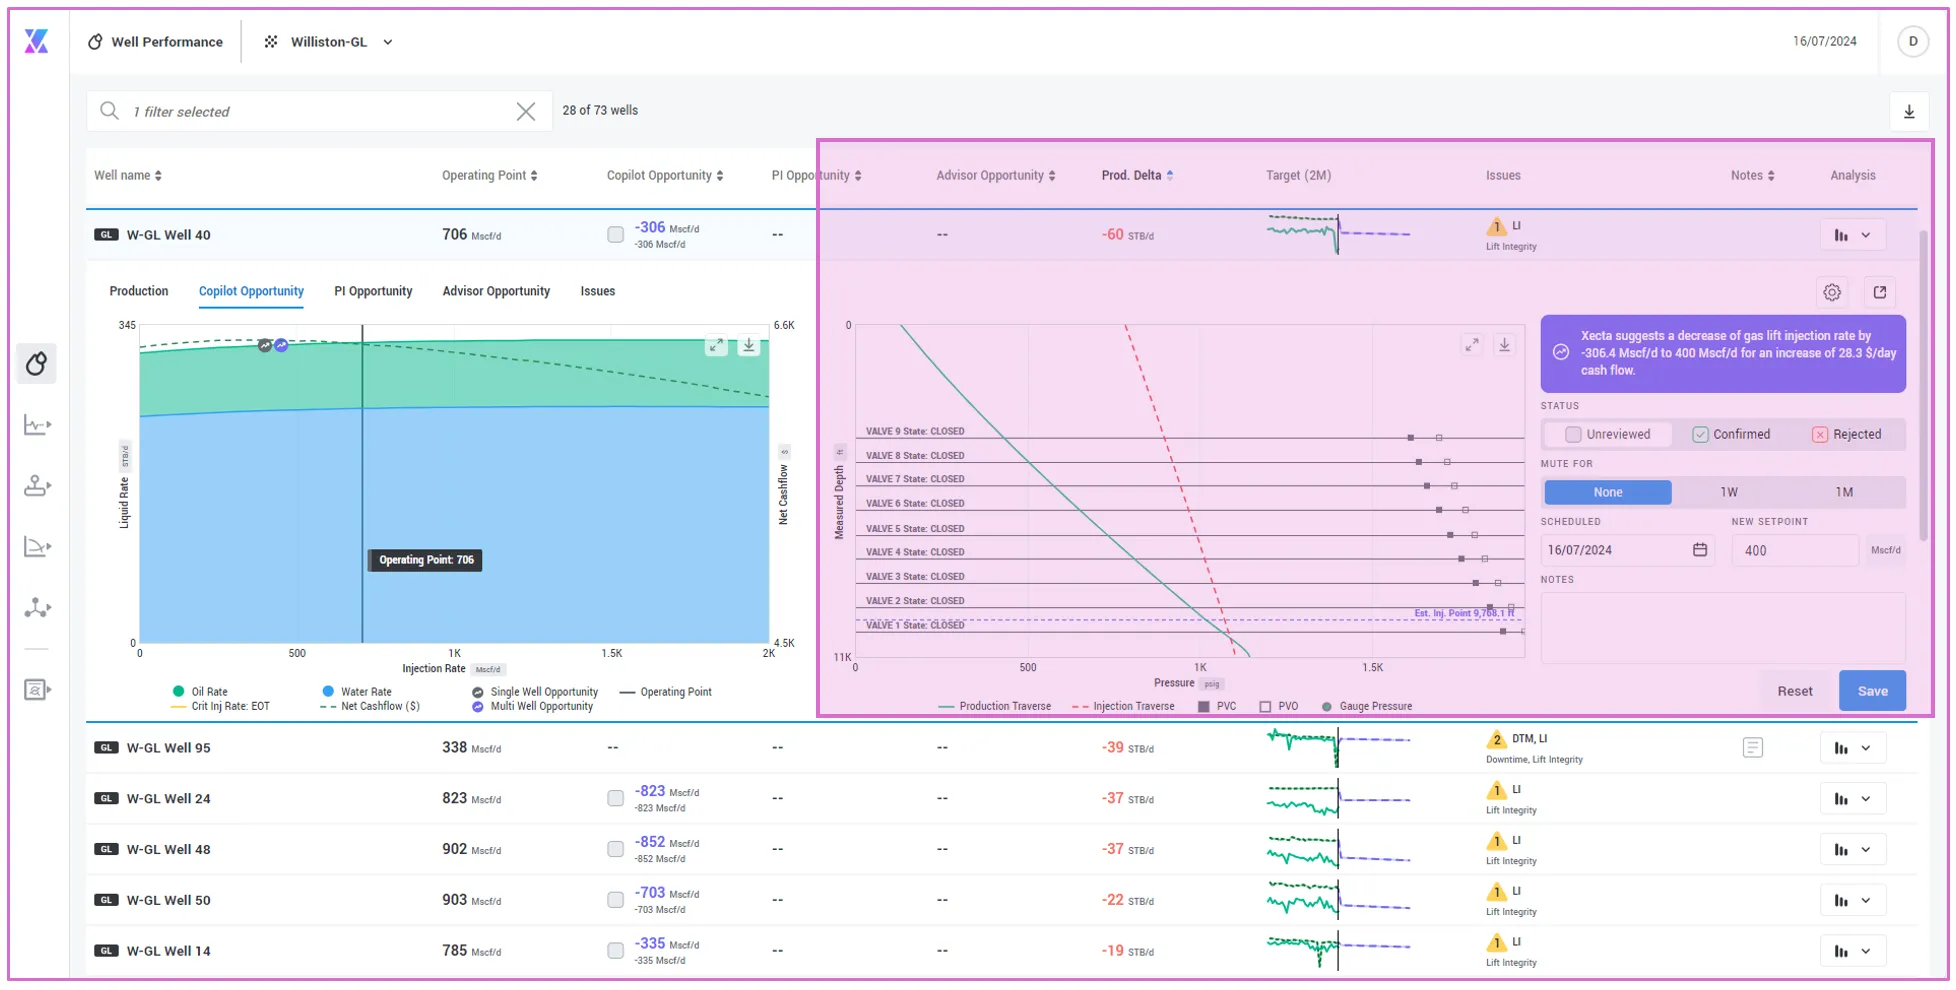The width and height of the screenshot is (1956, 990).
Task: Tick the copilot checkbox for W-GL Well 48
Action: [616, 850]
